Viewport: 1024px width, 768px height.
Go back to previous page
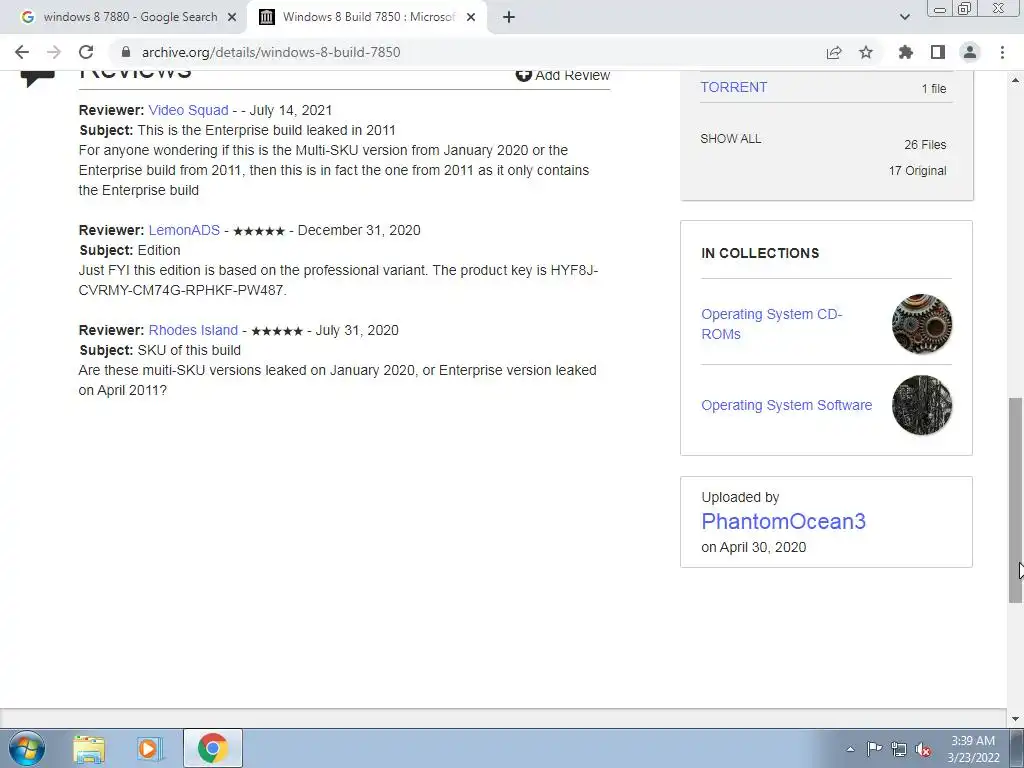pos(22,52)
